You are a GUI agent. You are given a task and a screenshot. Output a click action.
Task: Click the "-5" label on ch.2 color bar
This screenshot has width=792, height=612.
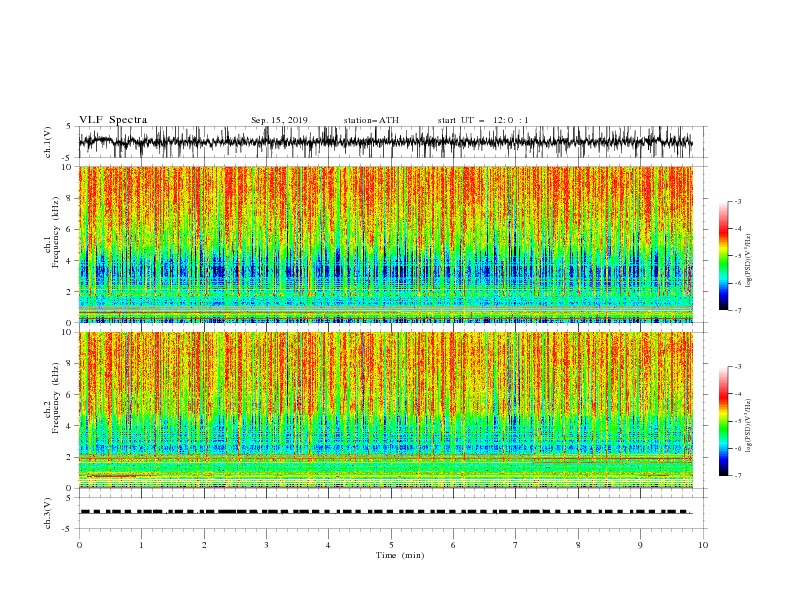coord(737,421)
